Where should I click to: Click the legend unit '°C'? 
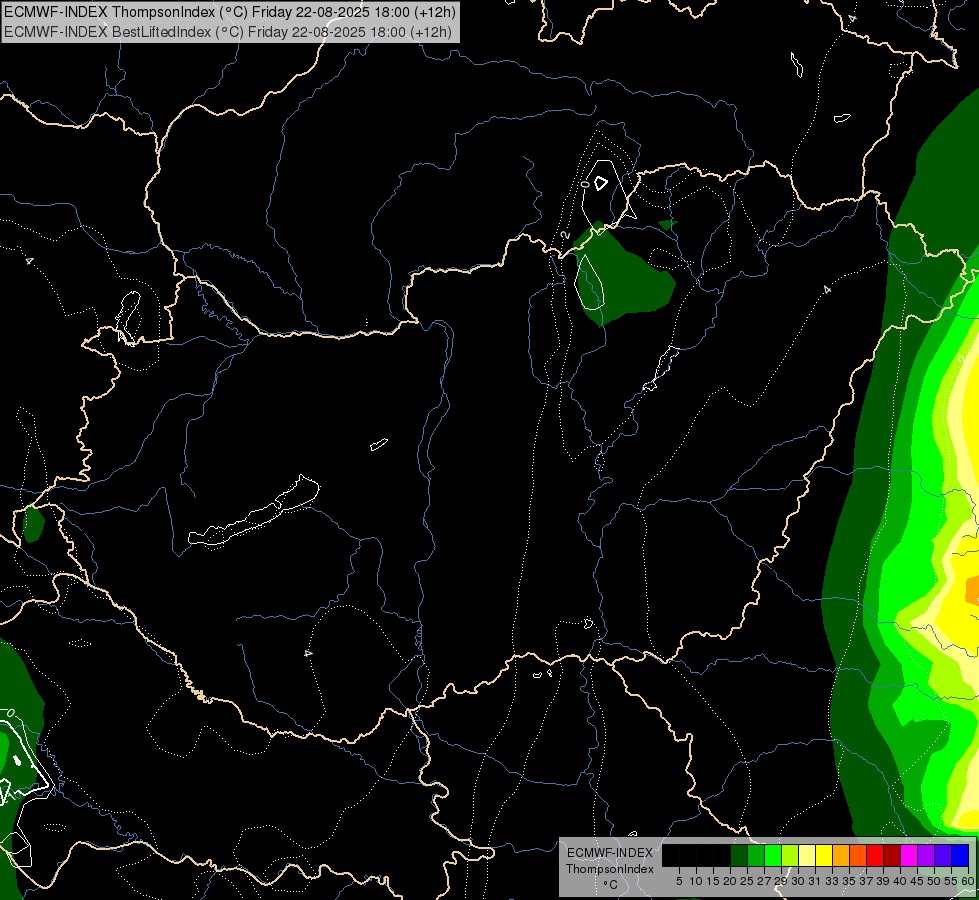[611, 885]
